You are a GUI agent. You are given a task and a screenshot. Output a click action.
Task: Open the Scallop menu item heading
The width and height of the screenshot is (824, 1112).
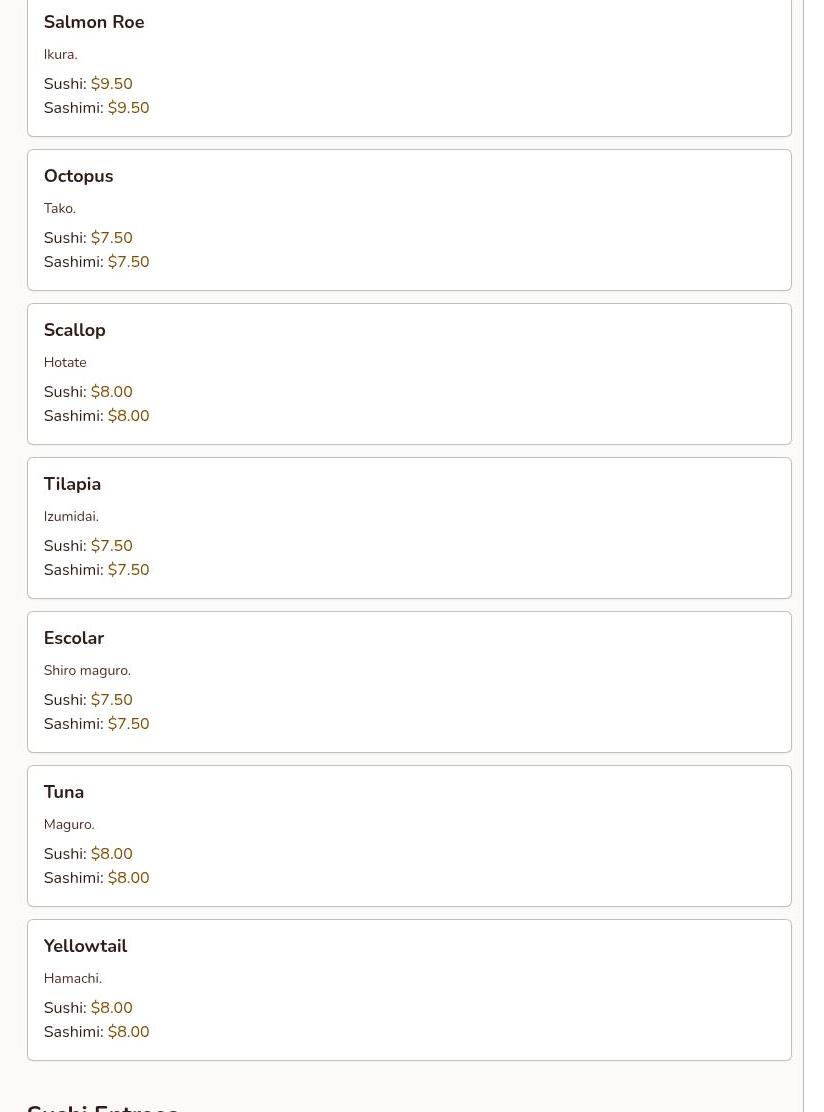(x=74, y=330)
